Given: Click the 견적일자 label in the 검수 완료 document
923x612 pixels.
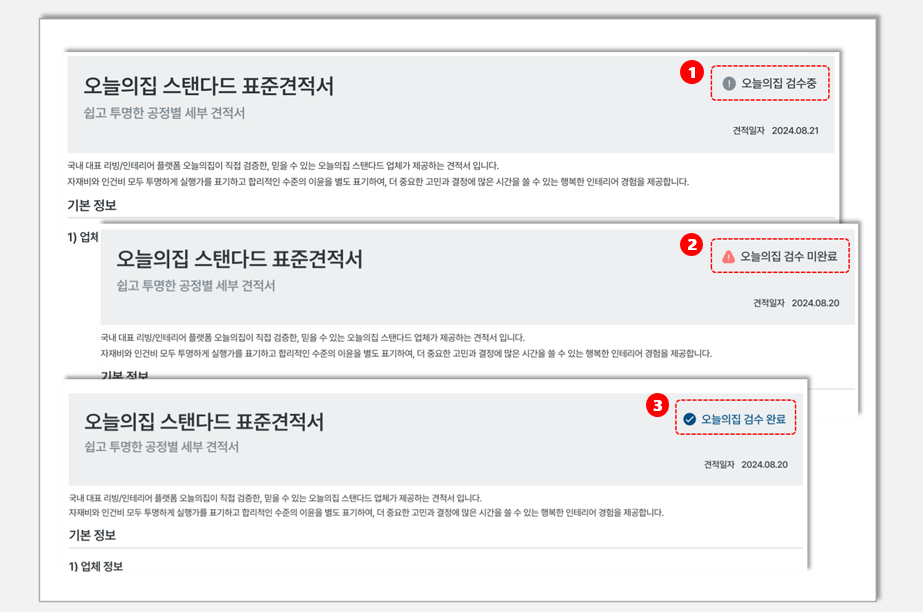Looking at the screenshot, I should pyautogui.click(x=719, y=465).
